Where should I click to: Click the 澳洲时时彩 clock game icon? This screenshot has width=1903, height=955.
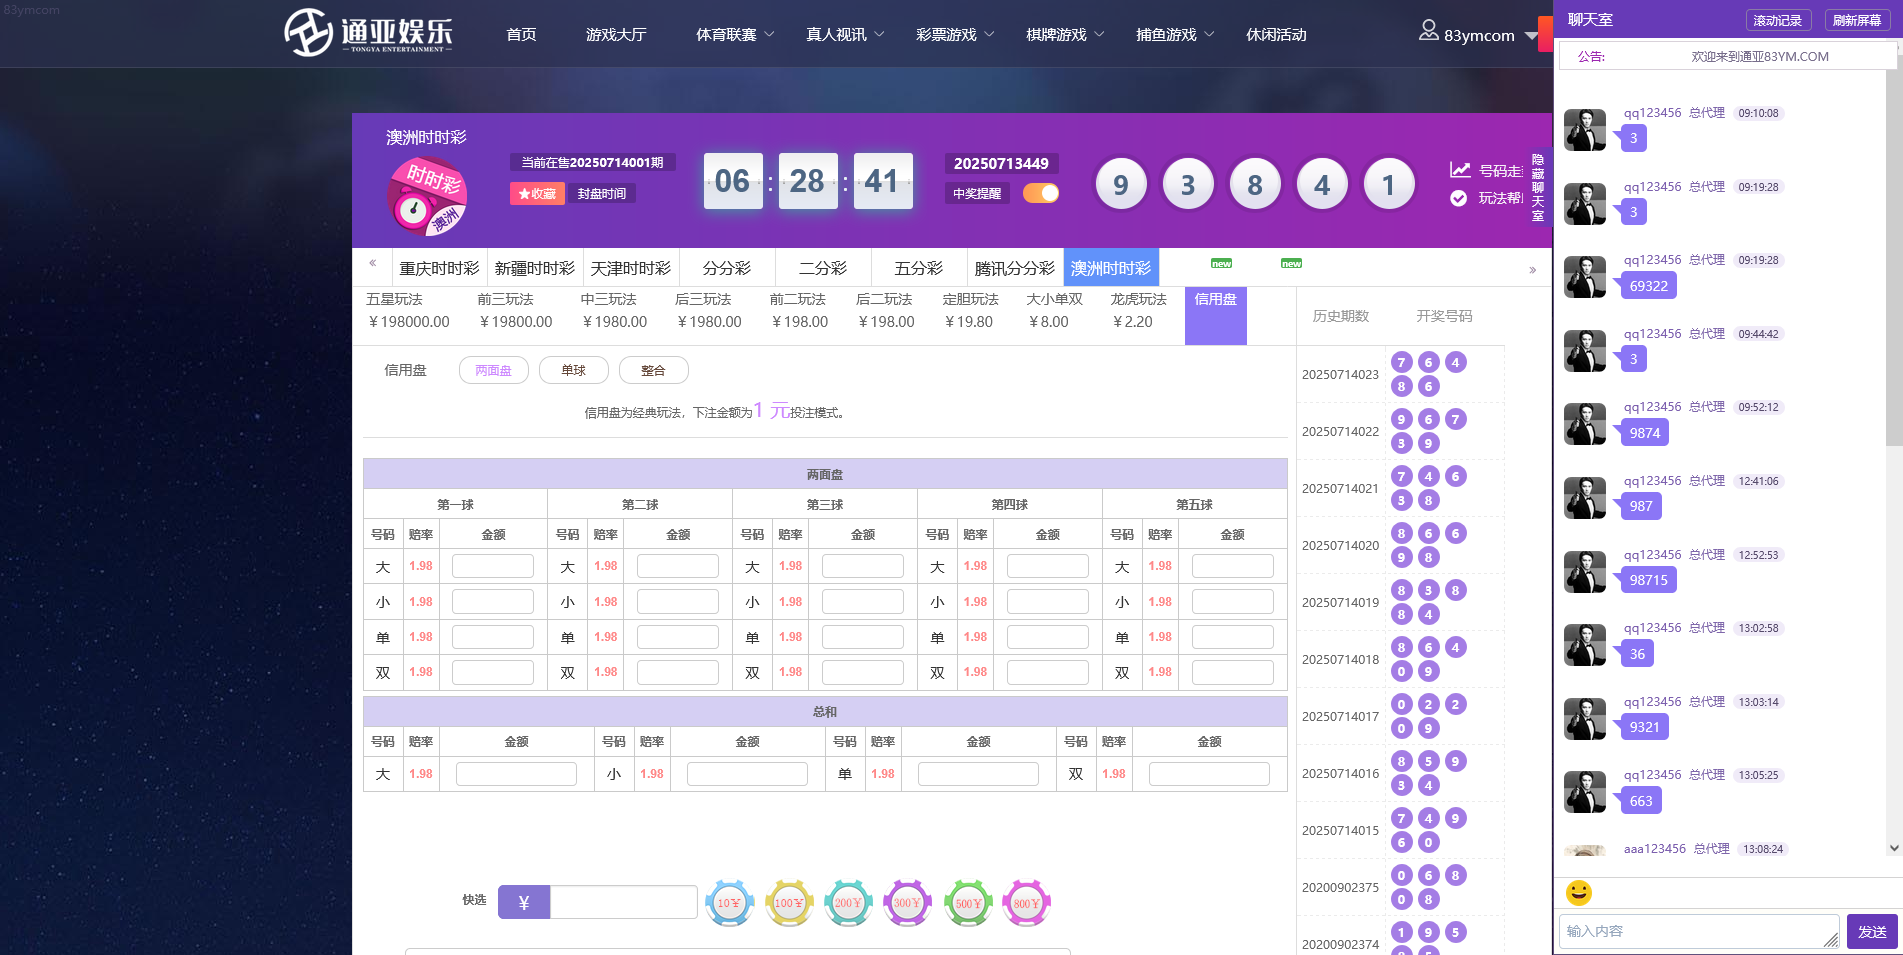[427, 196]
